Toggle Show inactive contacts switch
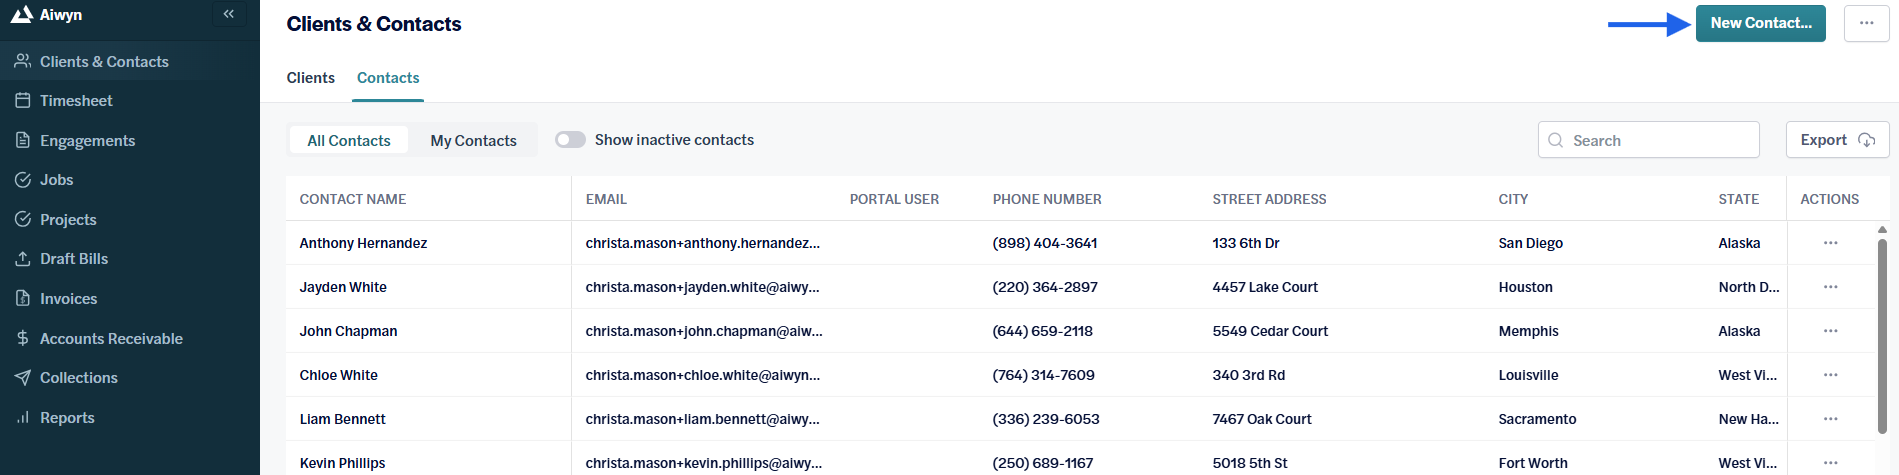The width and height of the screenshot is (1899, 475). click(570, 140)
